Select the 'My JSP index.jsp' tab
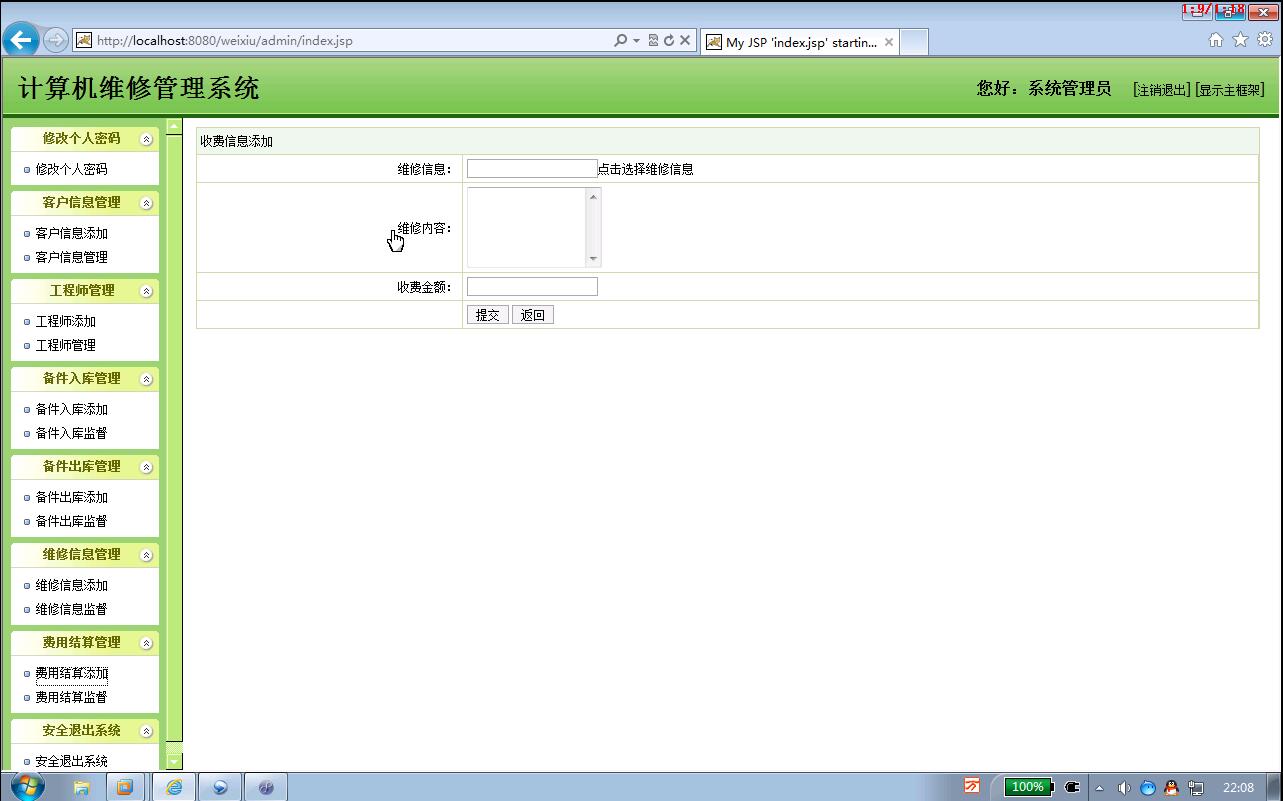 click(799, 42)
